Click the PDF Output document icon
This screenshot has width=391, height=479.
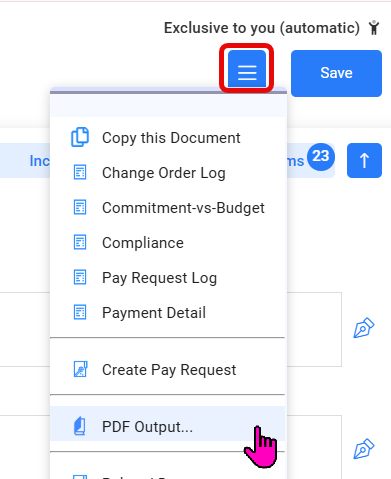click(80, 426)
